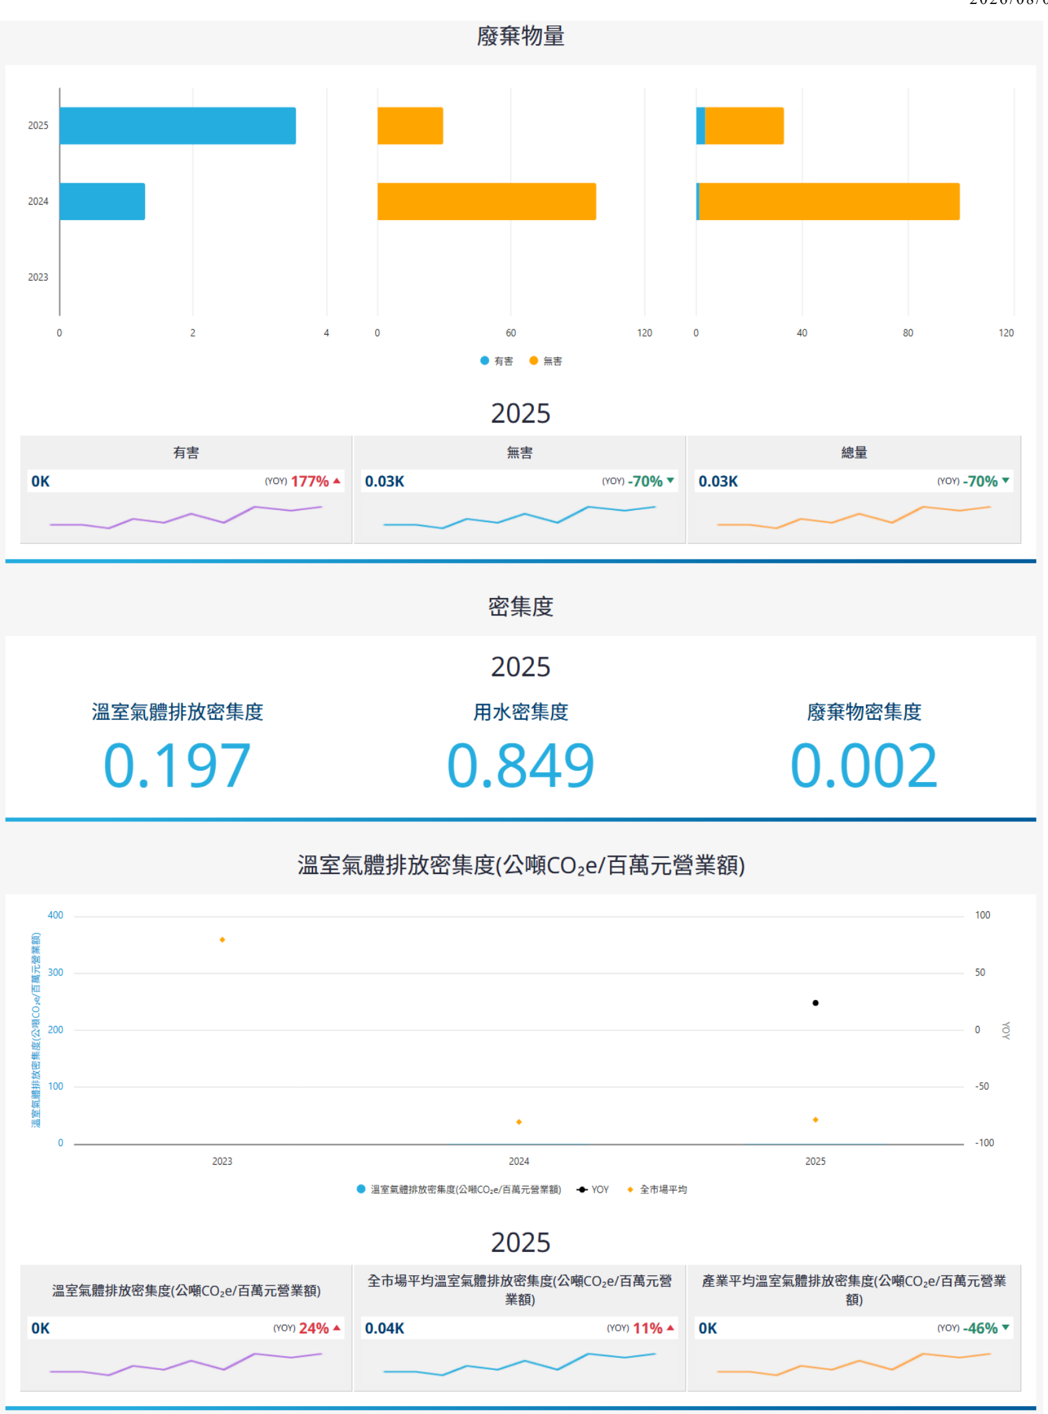Open the orange sparkline under the -46% value
This screenshot has width=1048, height=1414.
854,1364
